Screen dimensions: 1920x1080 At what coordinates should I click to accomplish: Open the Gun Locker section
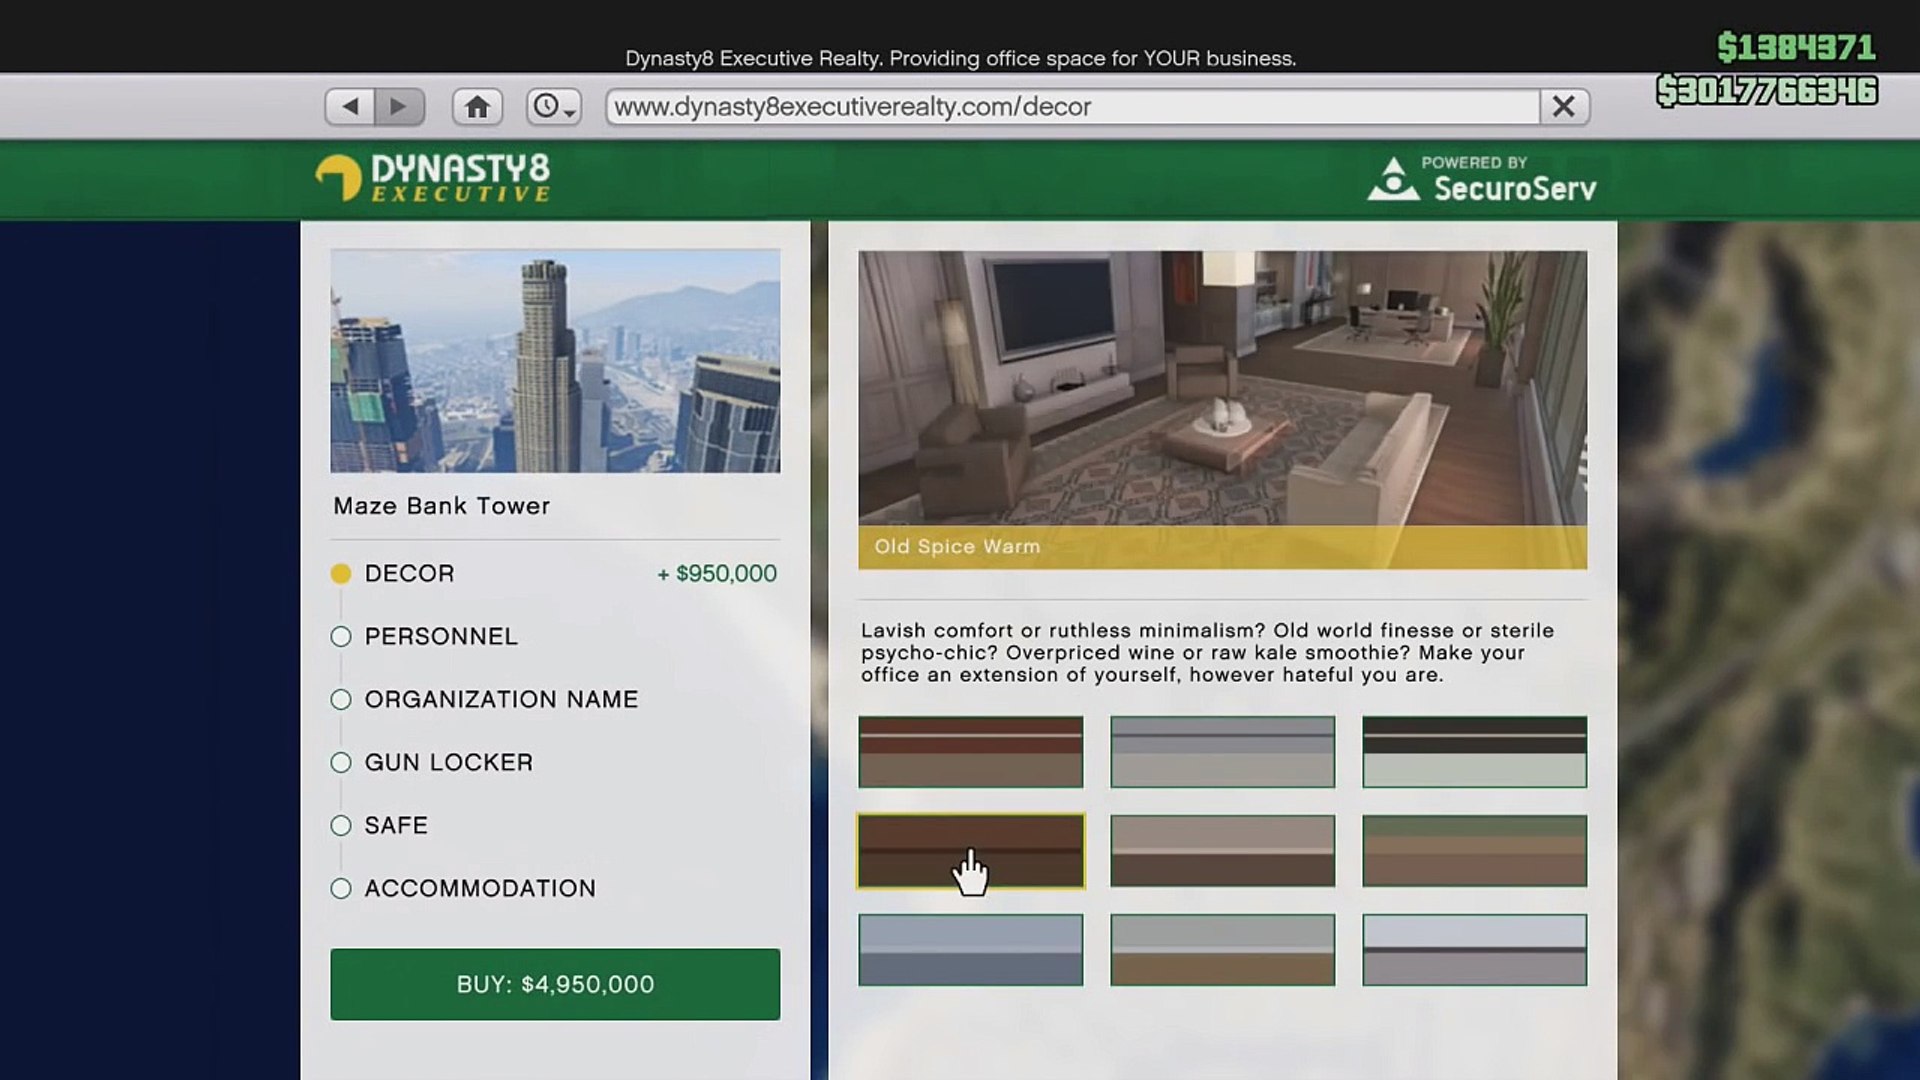[x=341, y=762]
